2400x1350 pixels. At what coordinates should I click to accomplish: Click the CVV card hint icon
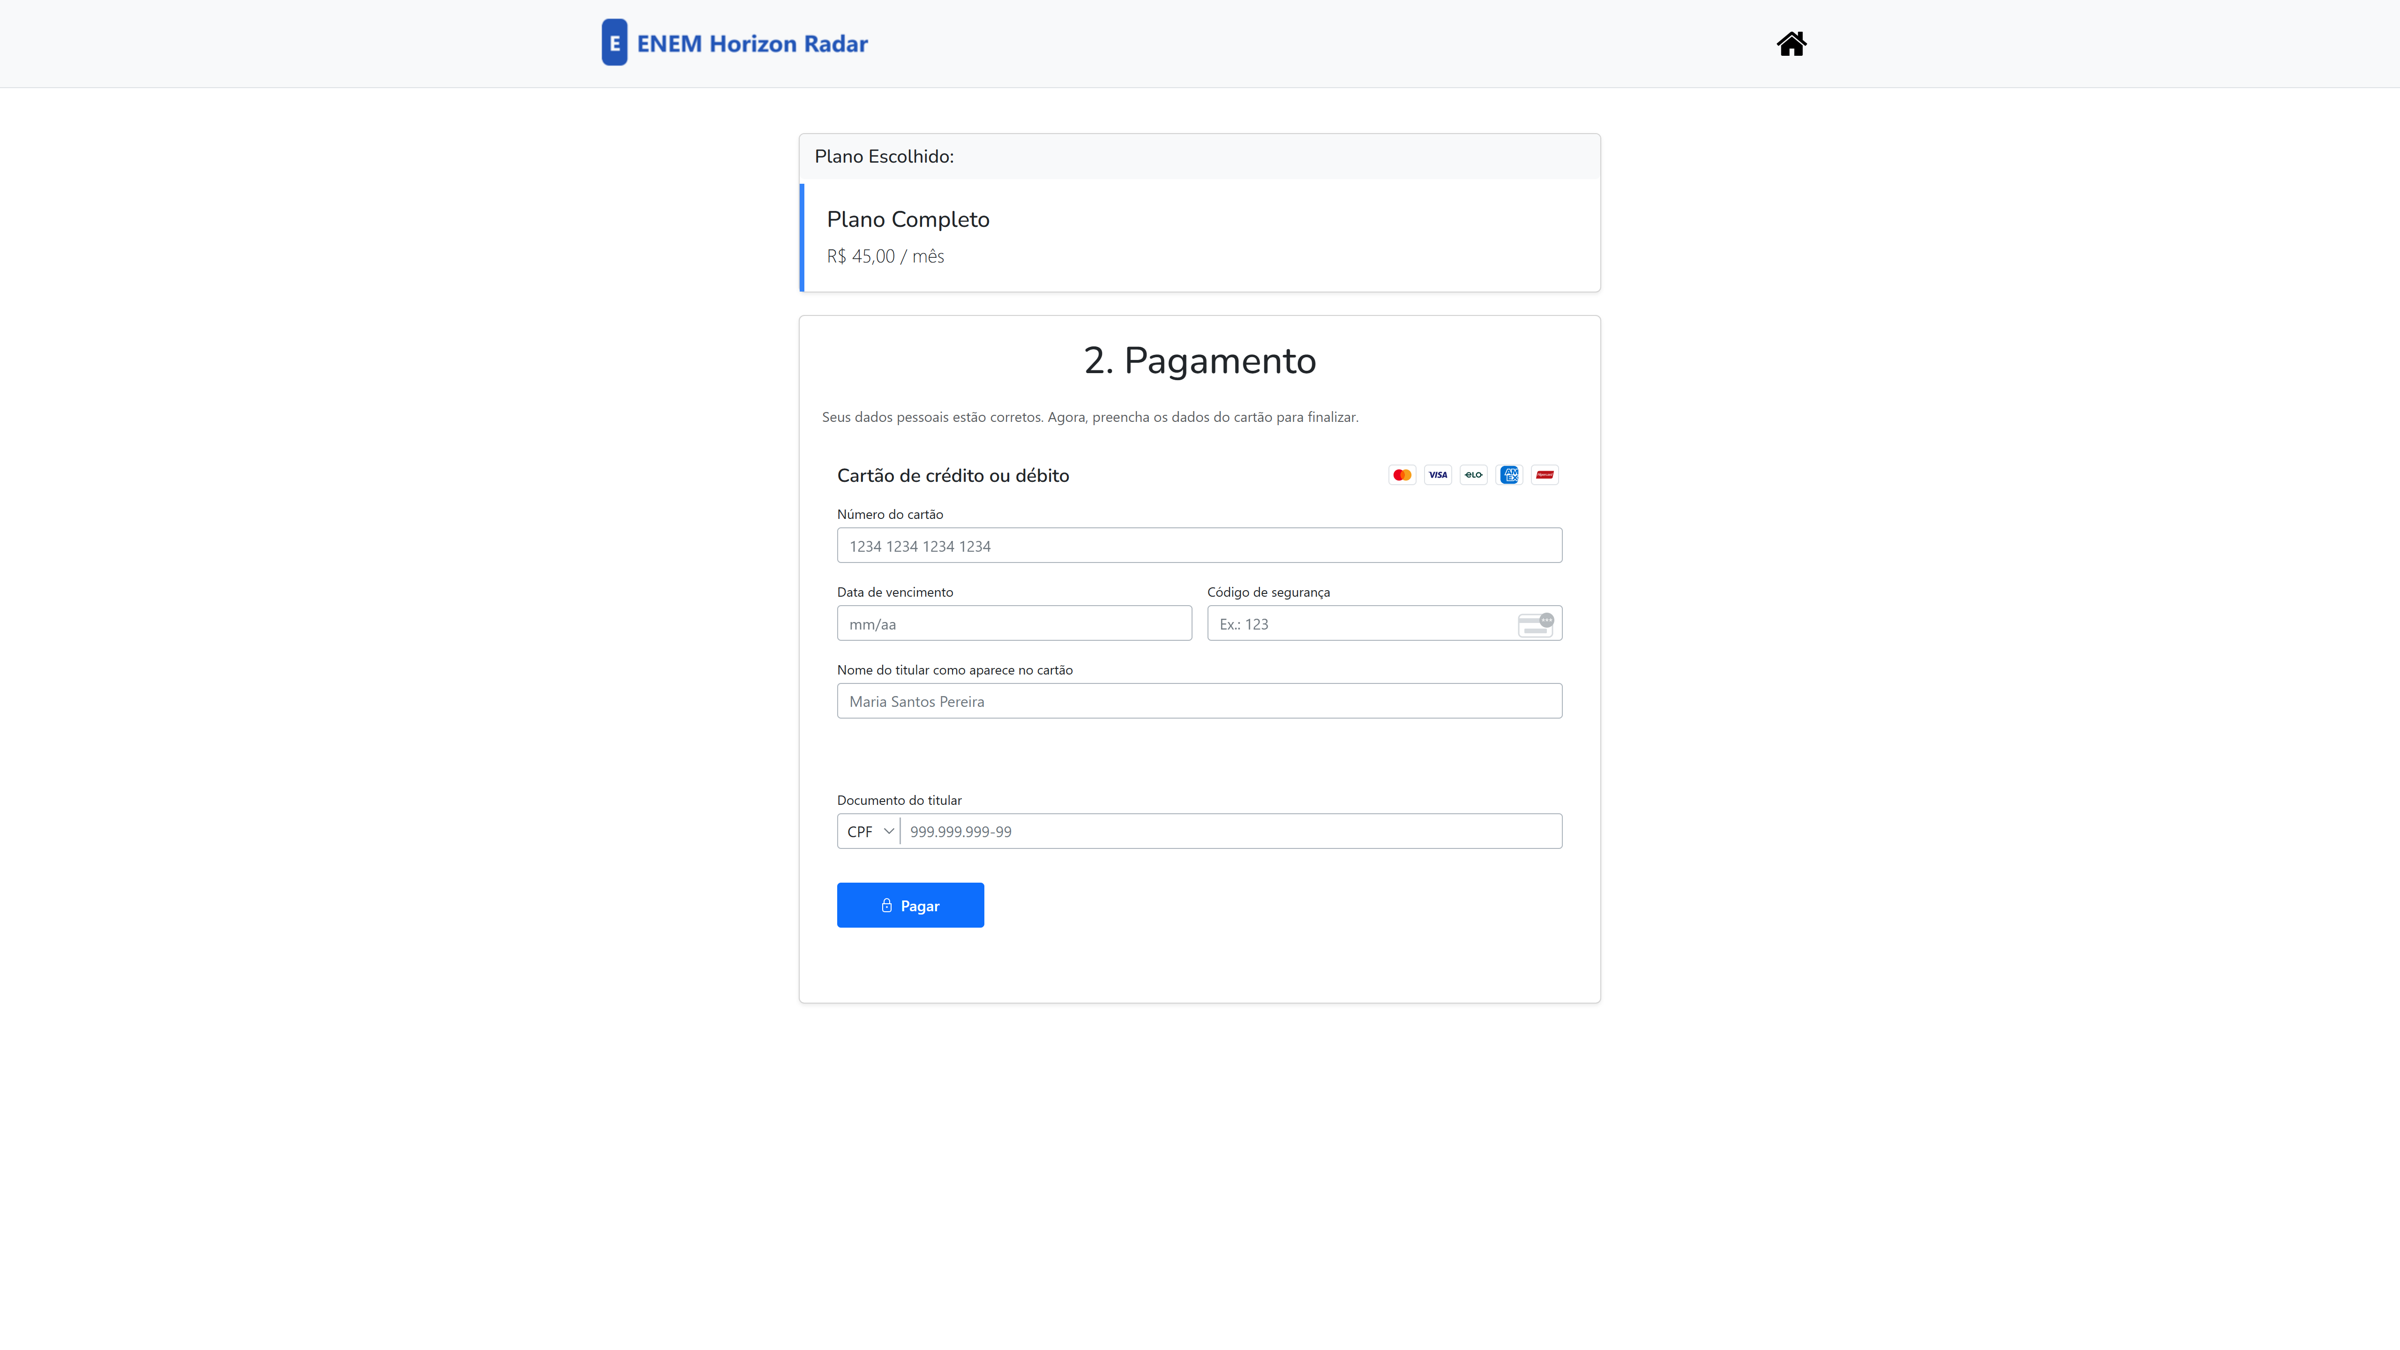[x=1536, y=624]
